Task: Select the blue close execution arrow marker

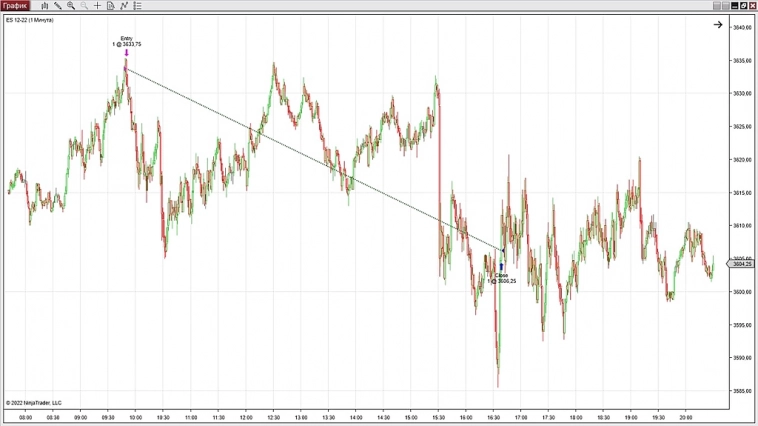Action: [501, 267]
